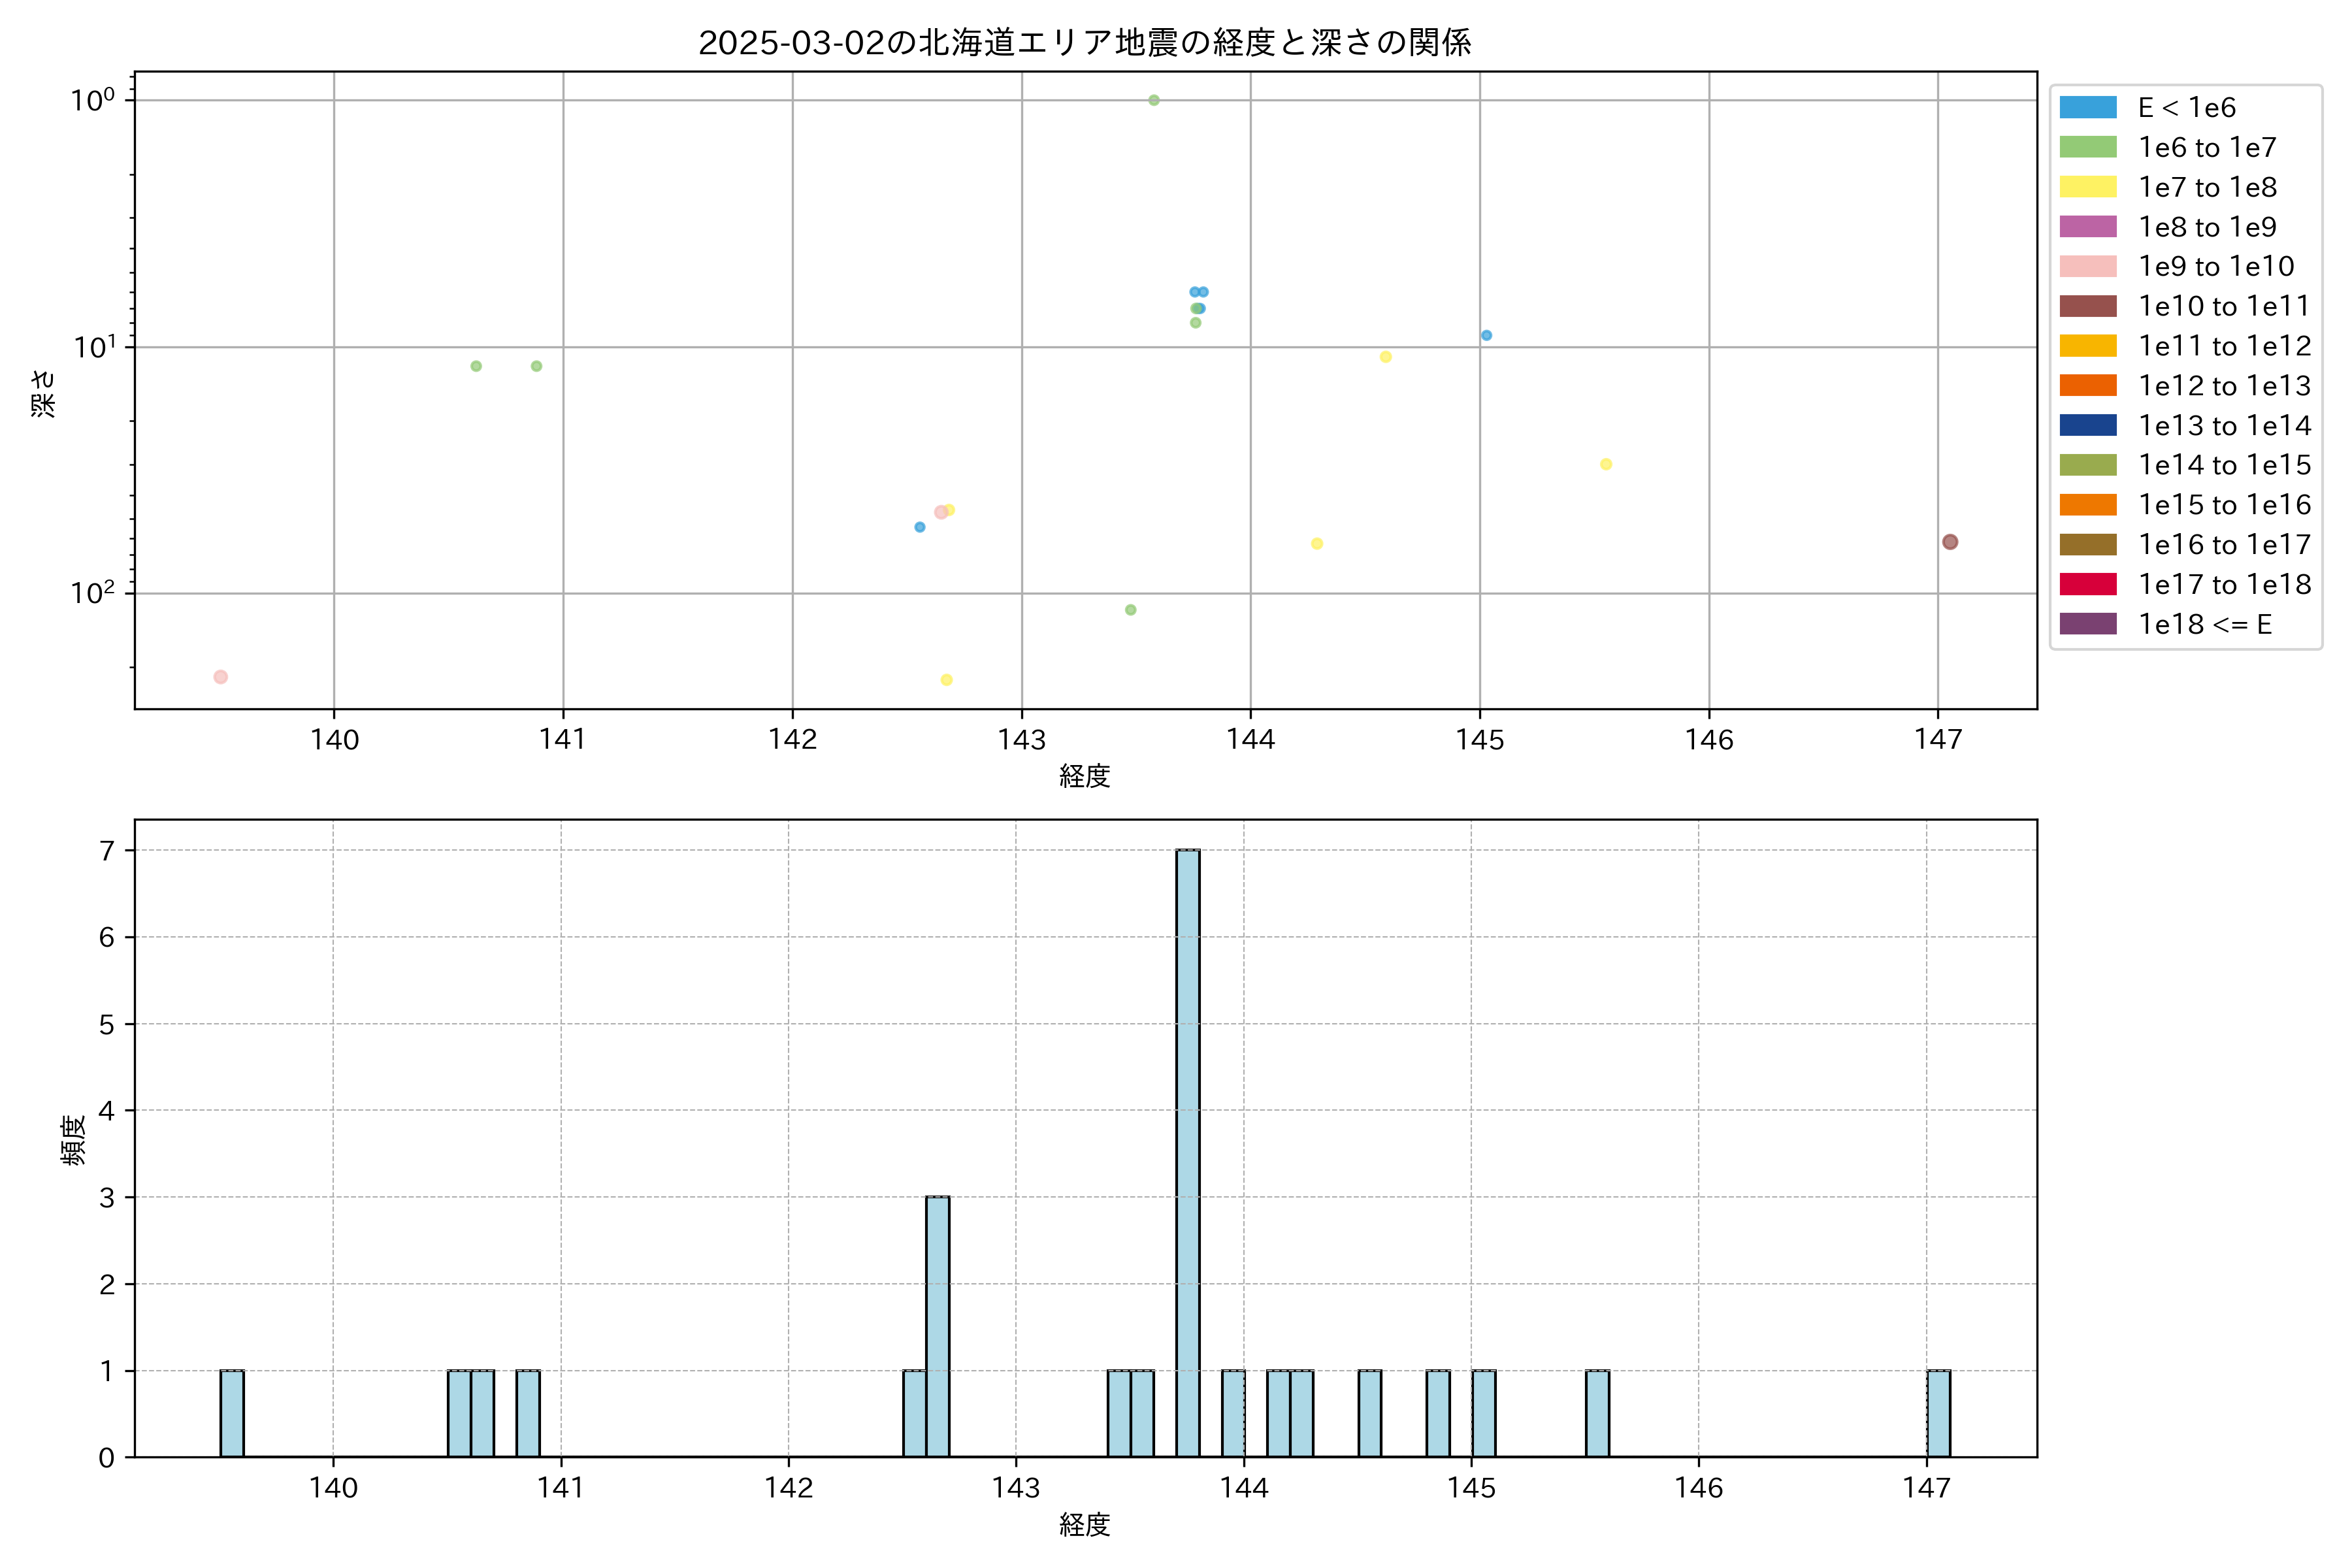Click the dark blue '1e13 to 1e14' swatch
Viewport: 2352px width, 1568px height.
(x=2087, y=425)
